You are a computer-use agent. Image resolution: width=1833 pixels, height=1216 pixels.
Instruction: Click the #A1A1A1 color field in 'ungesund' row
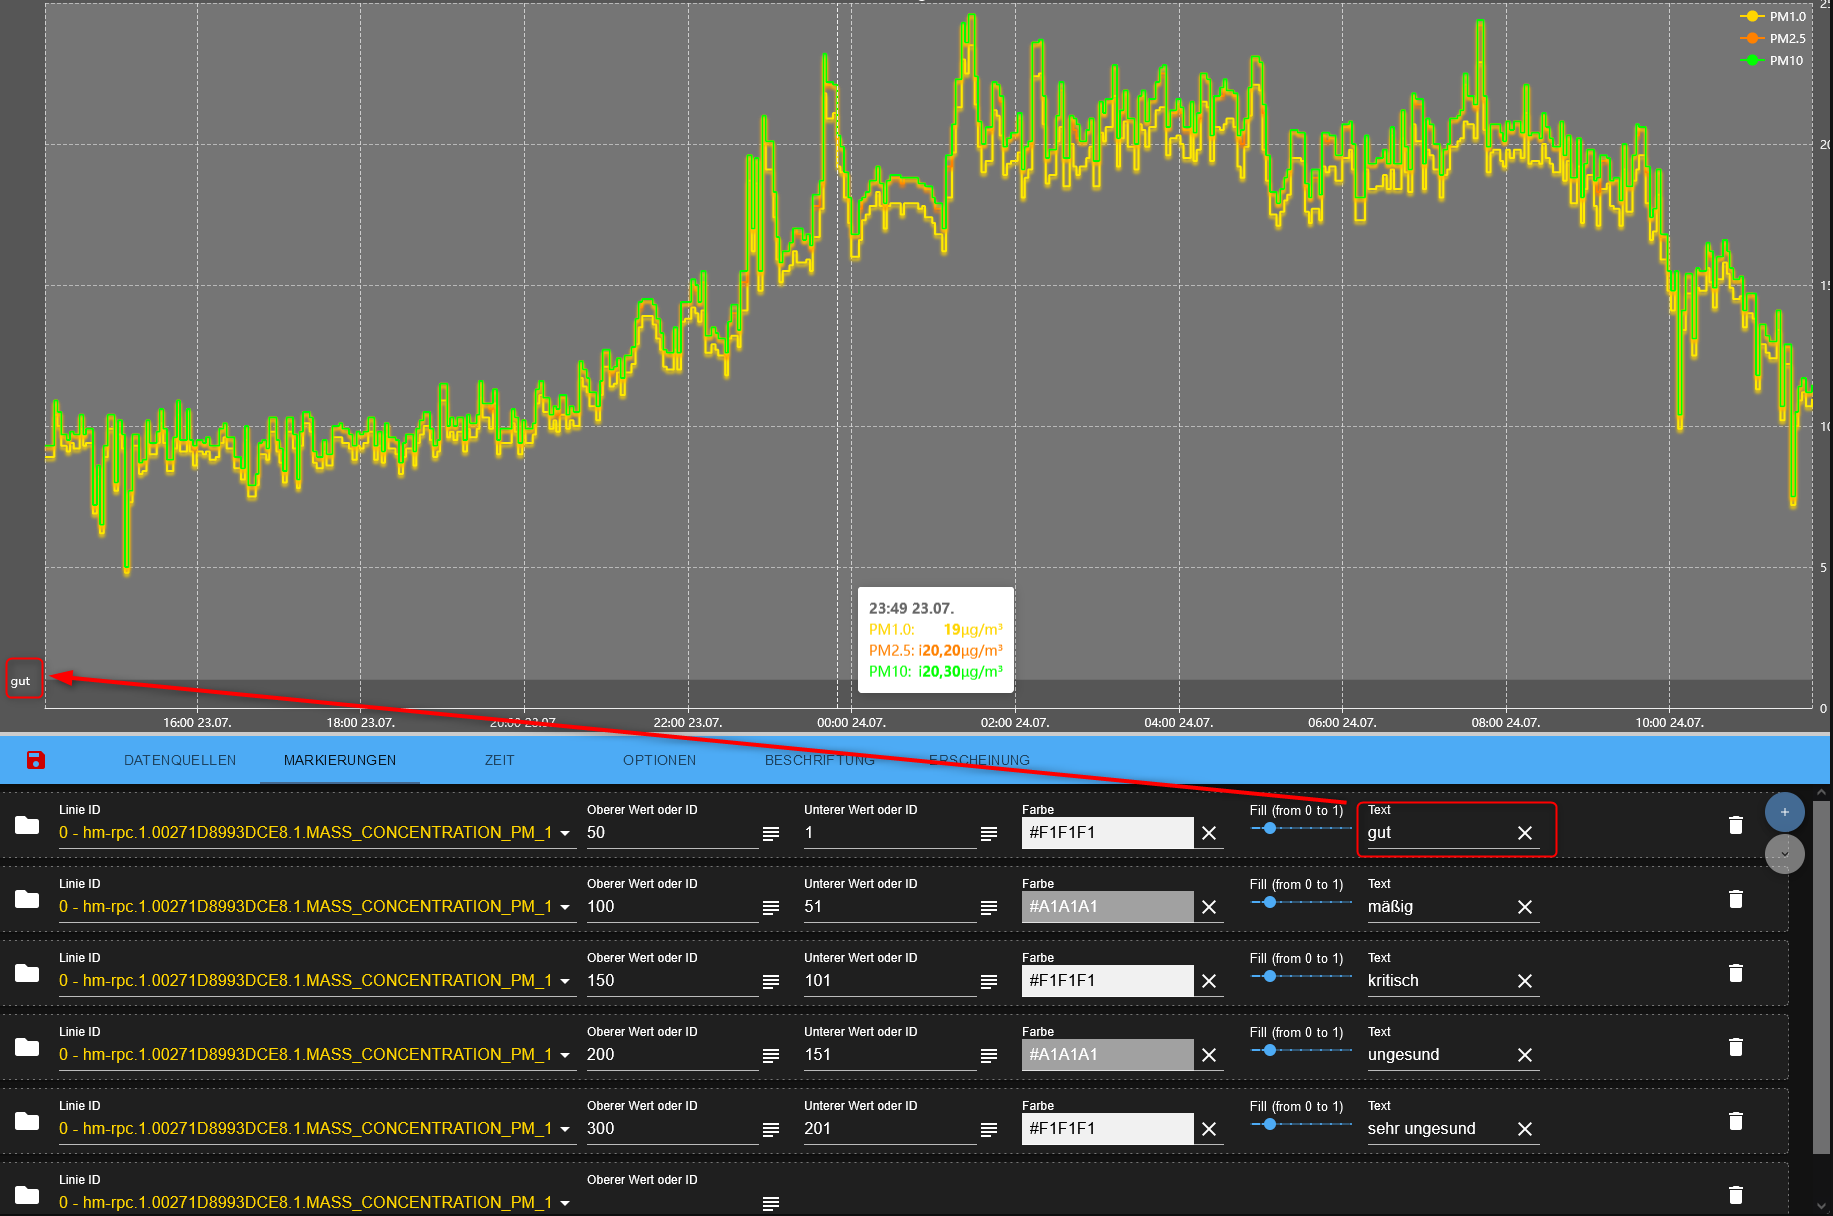click(1107, 1055)
